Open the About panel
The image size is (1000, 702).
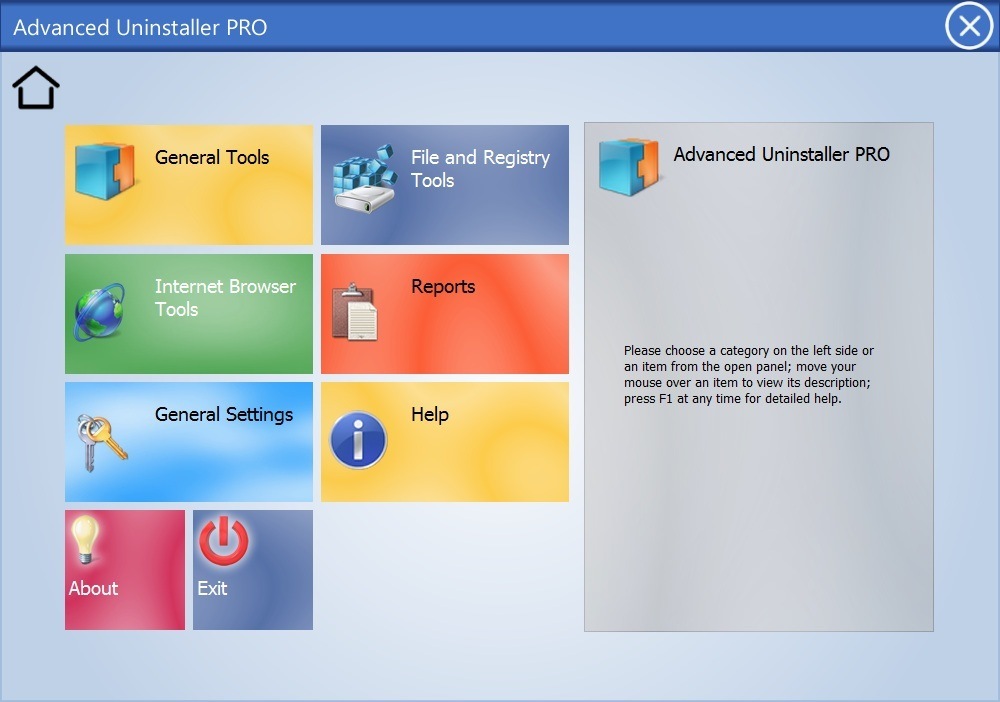click(x=124, y=569)
